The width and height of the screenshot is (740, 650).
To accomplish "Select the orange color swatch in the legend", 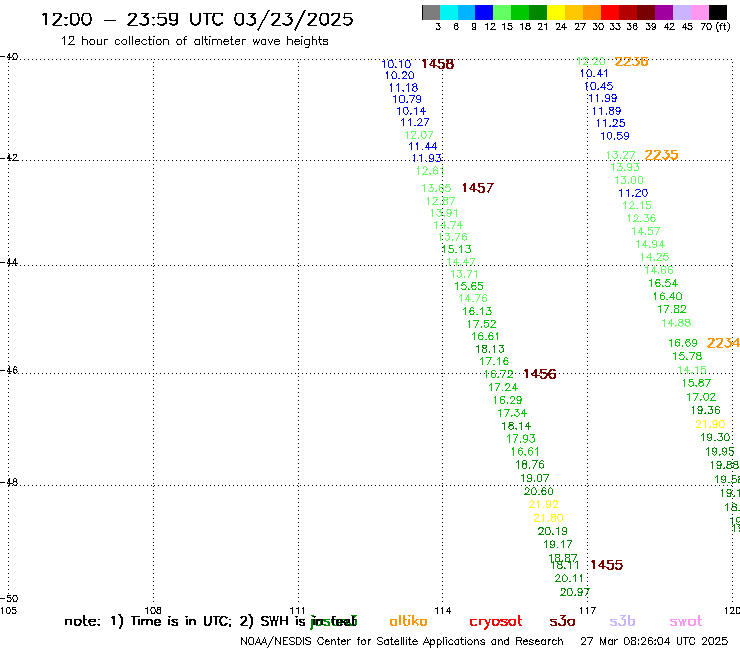I will (x=592, y=13).
